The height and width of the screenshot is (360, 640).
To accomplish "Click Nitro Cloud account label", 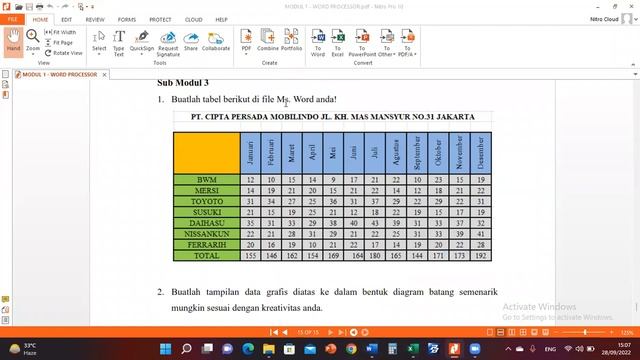I will 604,19.
